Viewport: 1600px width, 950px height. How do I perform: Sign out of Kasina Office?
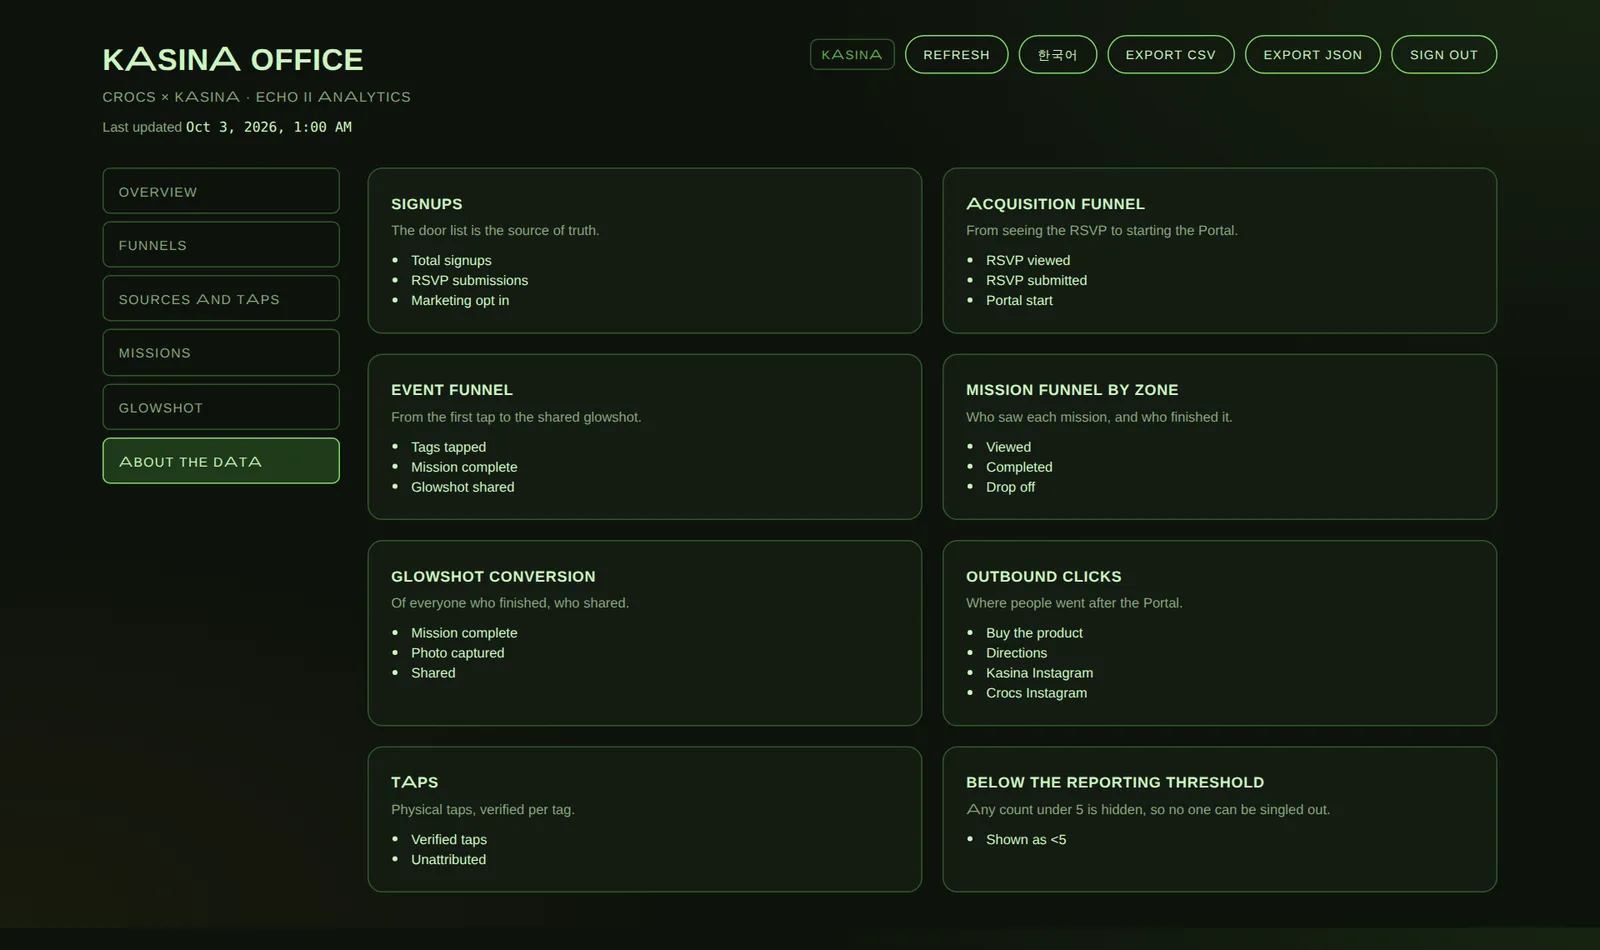(x=1444, y=55)
